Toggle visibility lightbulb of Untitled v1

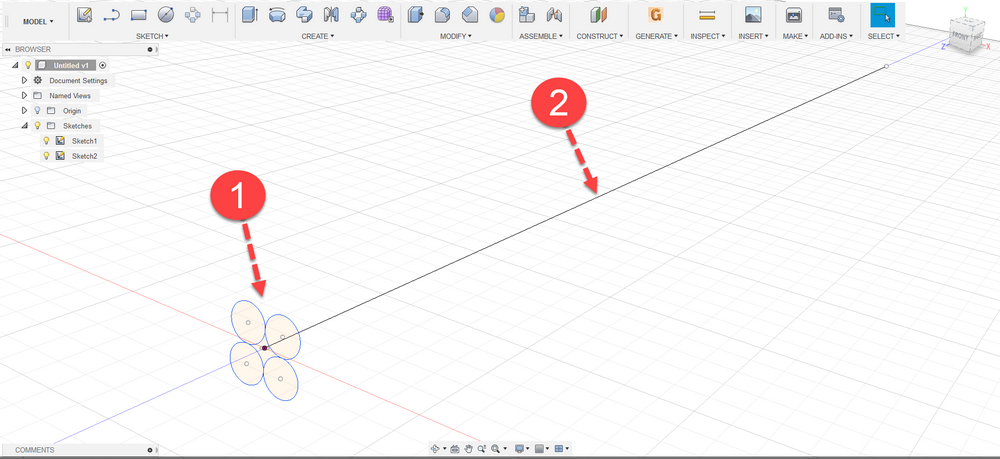tap(28, 65)
